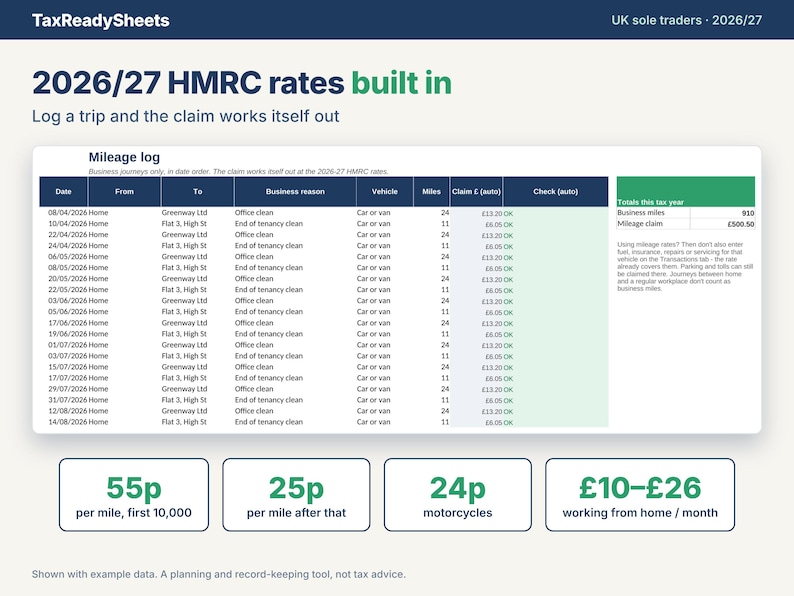The width and height of the screenshot is (794, 596).
Task: Click the £6.05 claim in the 14/08/2026 row
Action: click(494, 423)
